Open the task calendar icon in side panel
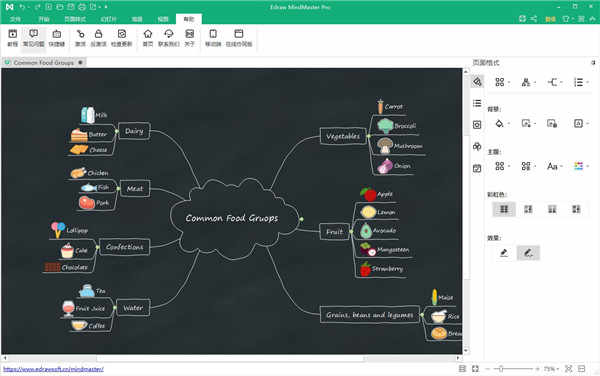The width and height of the screenshot is (600, 376). [477, 168]
